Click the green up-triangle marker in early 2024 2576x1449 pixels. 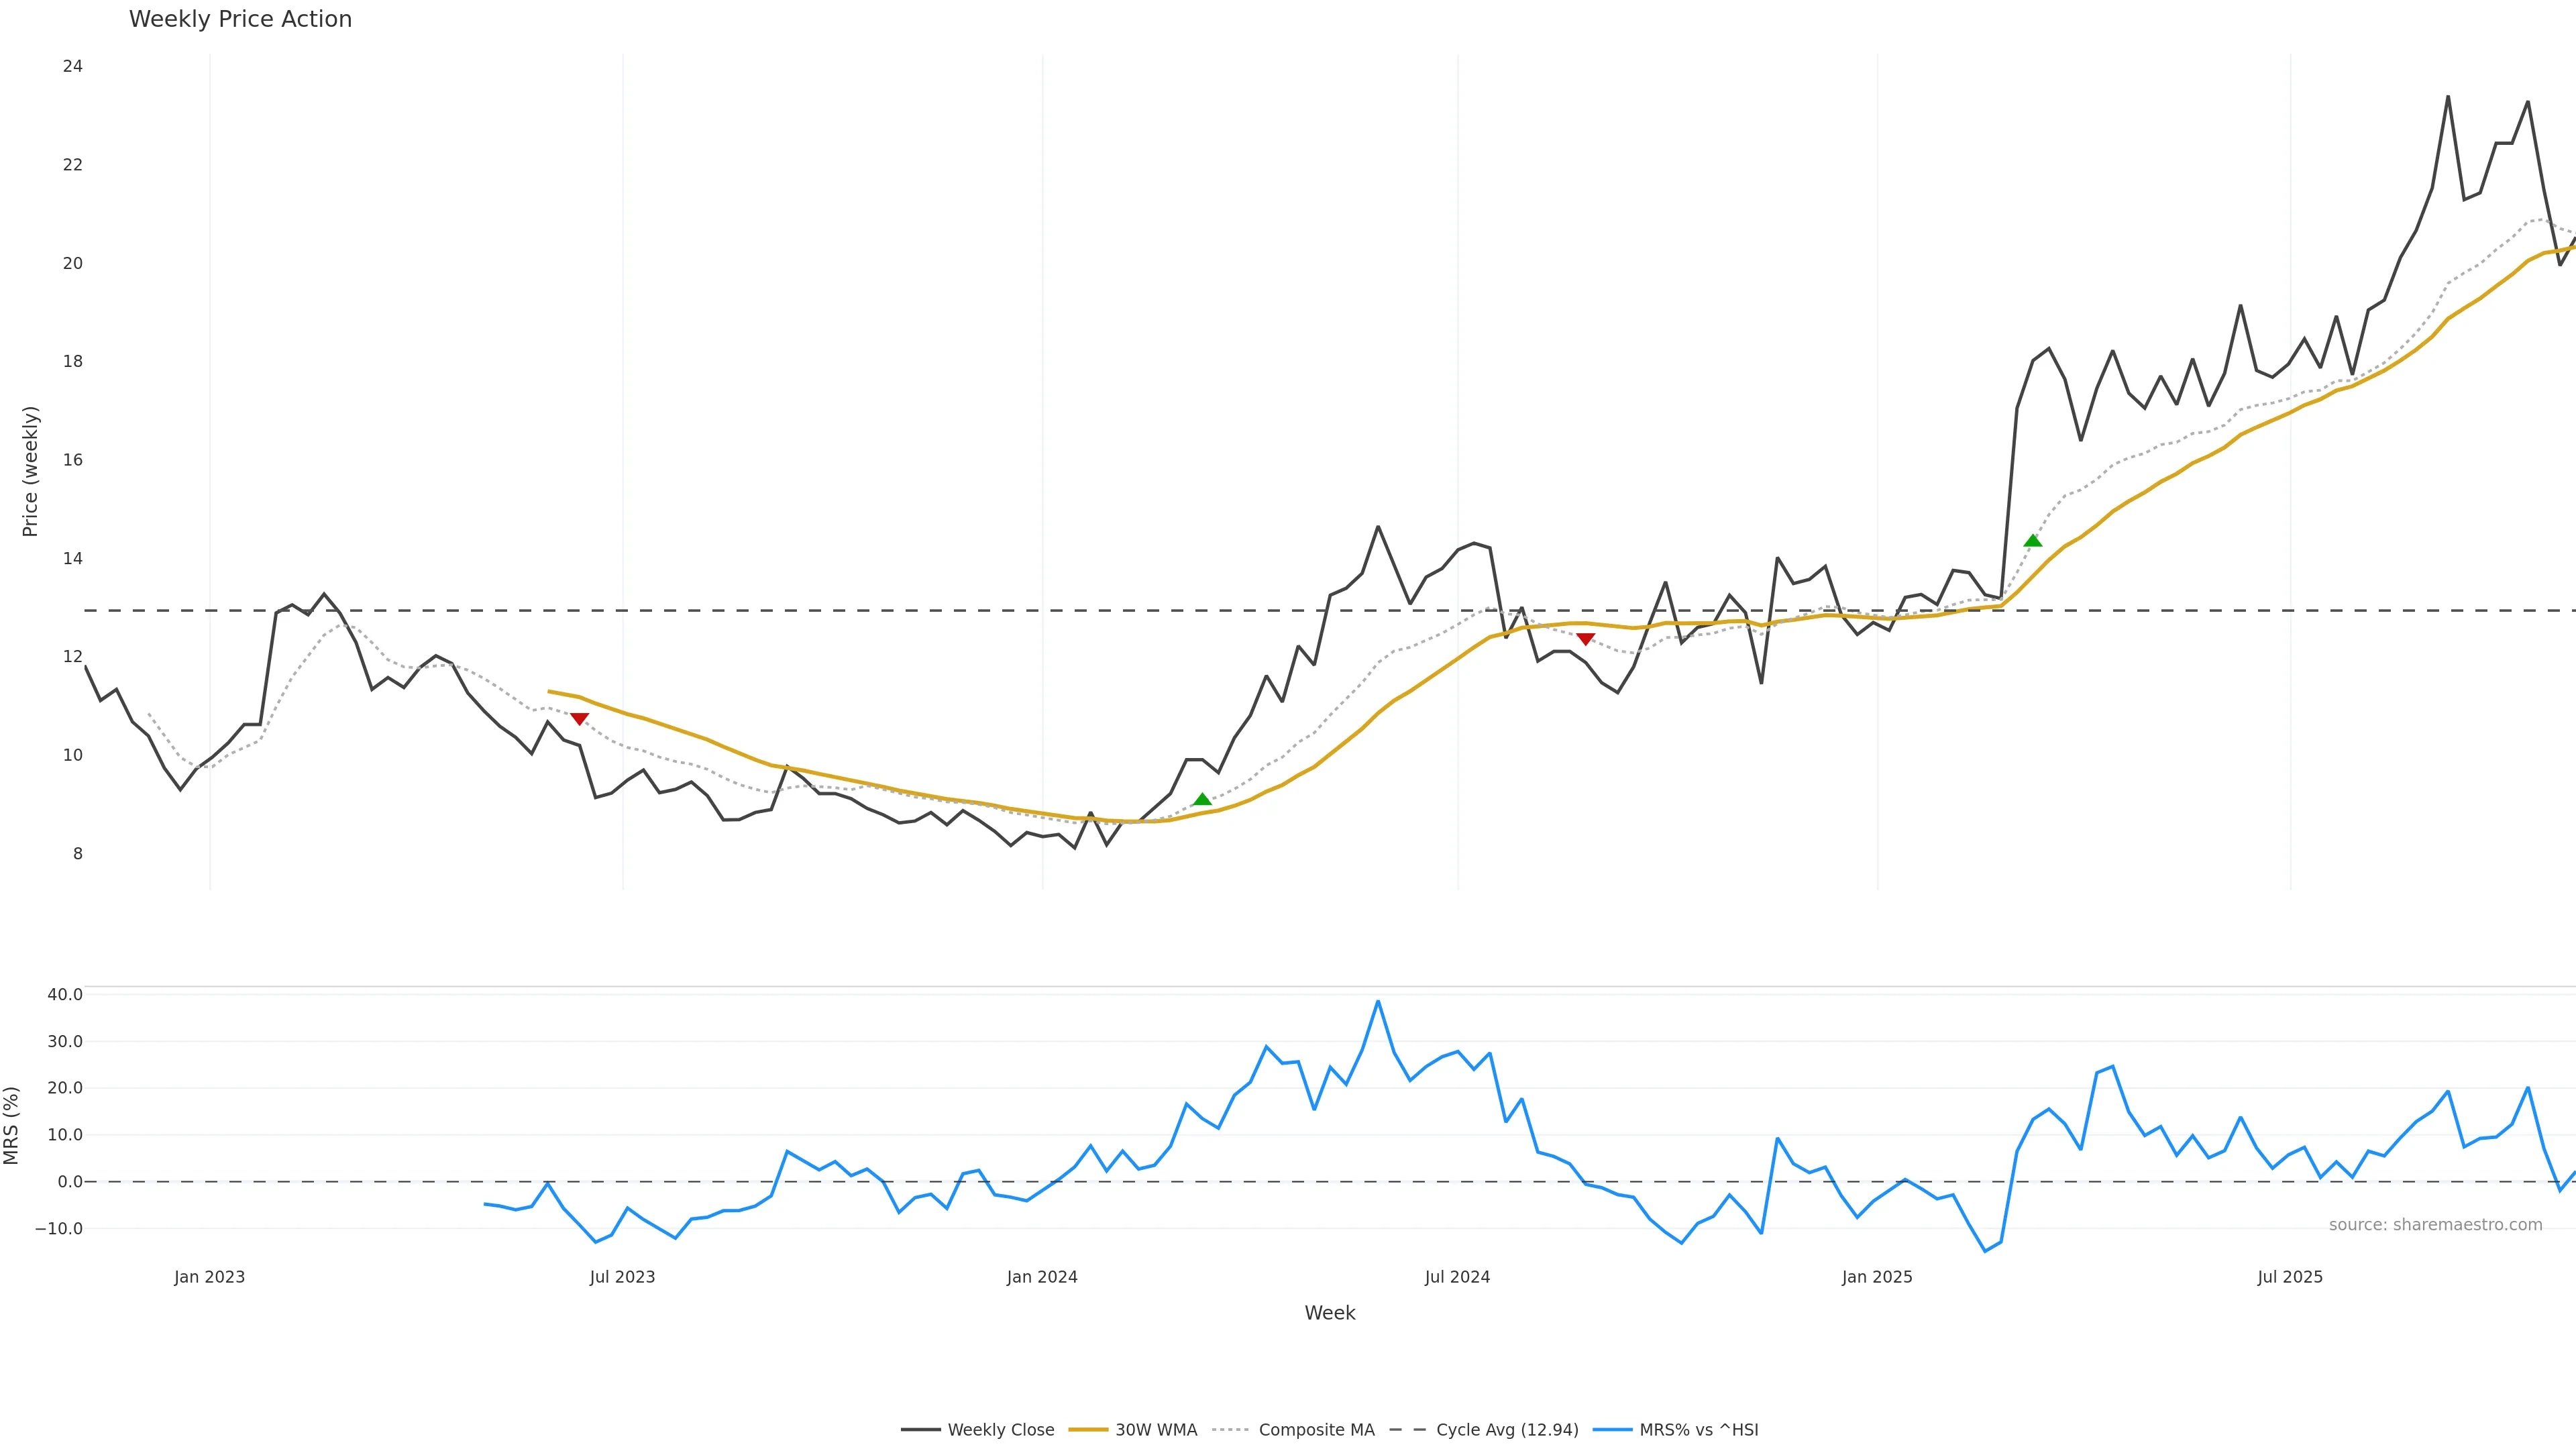(1202, 799)
